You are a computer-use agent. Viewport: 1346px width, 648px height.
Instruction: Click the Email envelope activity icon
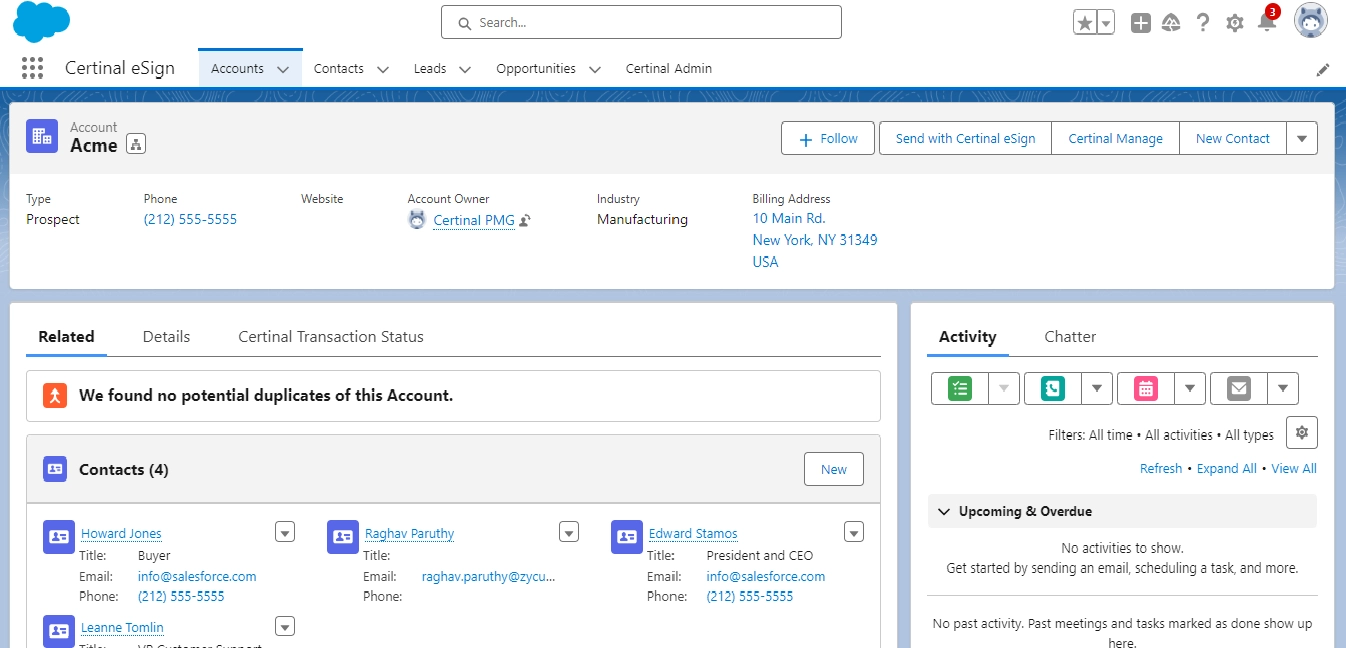coord(1239,388)
